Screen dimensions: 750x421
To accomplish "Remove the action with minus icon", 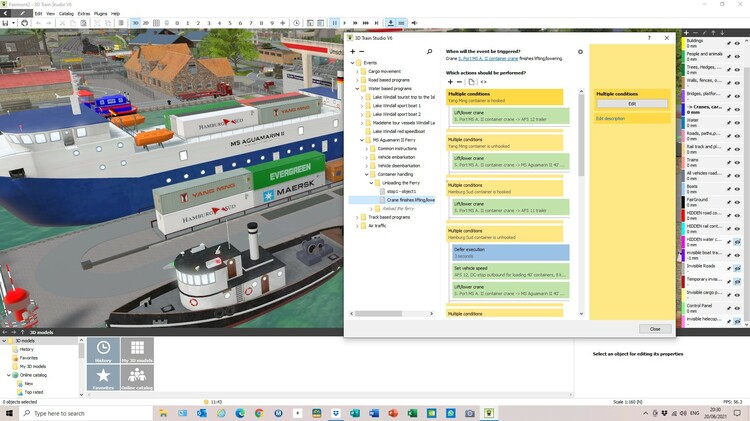I will click(459, 82).
